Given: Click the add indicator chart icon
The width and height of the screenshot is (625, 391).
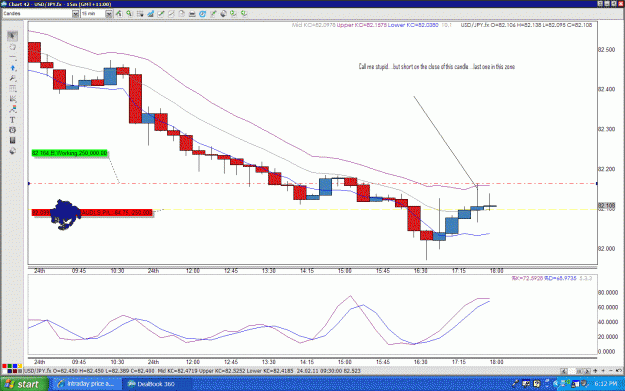Looking at the screenshot, I should (150, 14).
